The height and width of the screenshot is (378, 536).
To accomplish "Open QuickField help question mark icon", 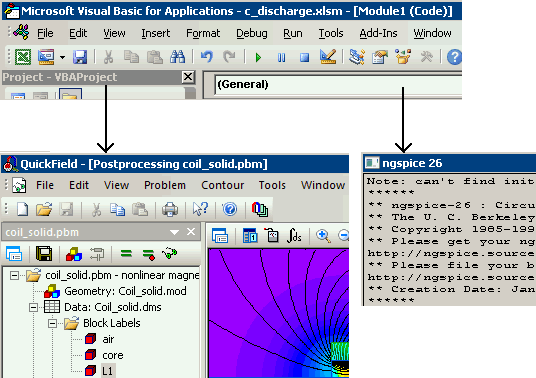I will tap(230, 209).
